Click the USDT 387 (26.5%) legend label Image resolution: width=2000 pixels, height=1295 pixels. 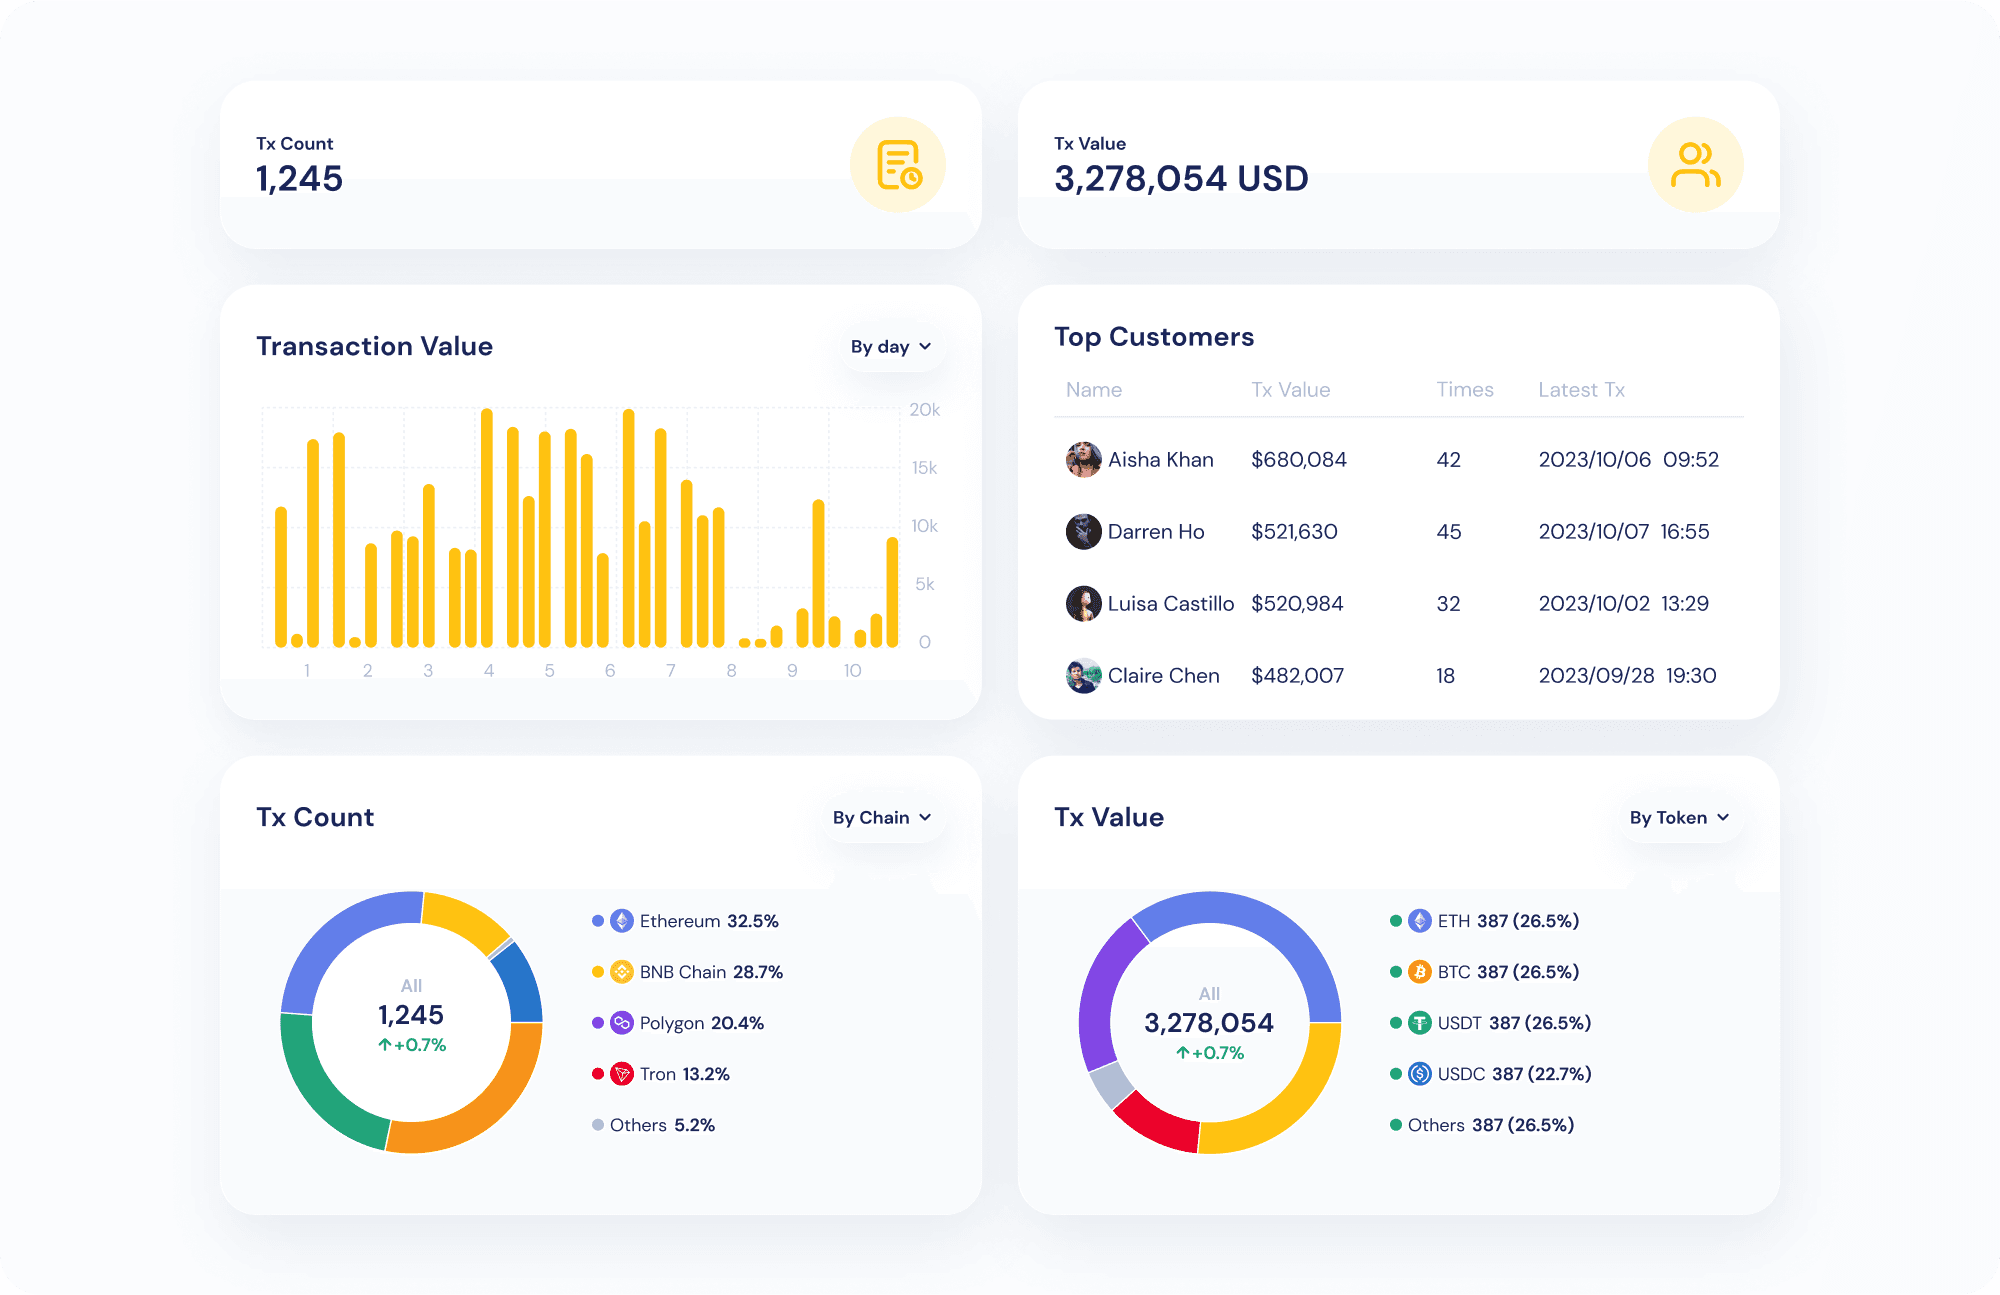tap(1514, 1023)
